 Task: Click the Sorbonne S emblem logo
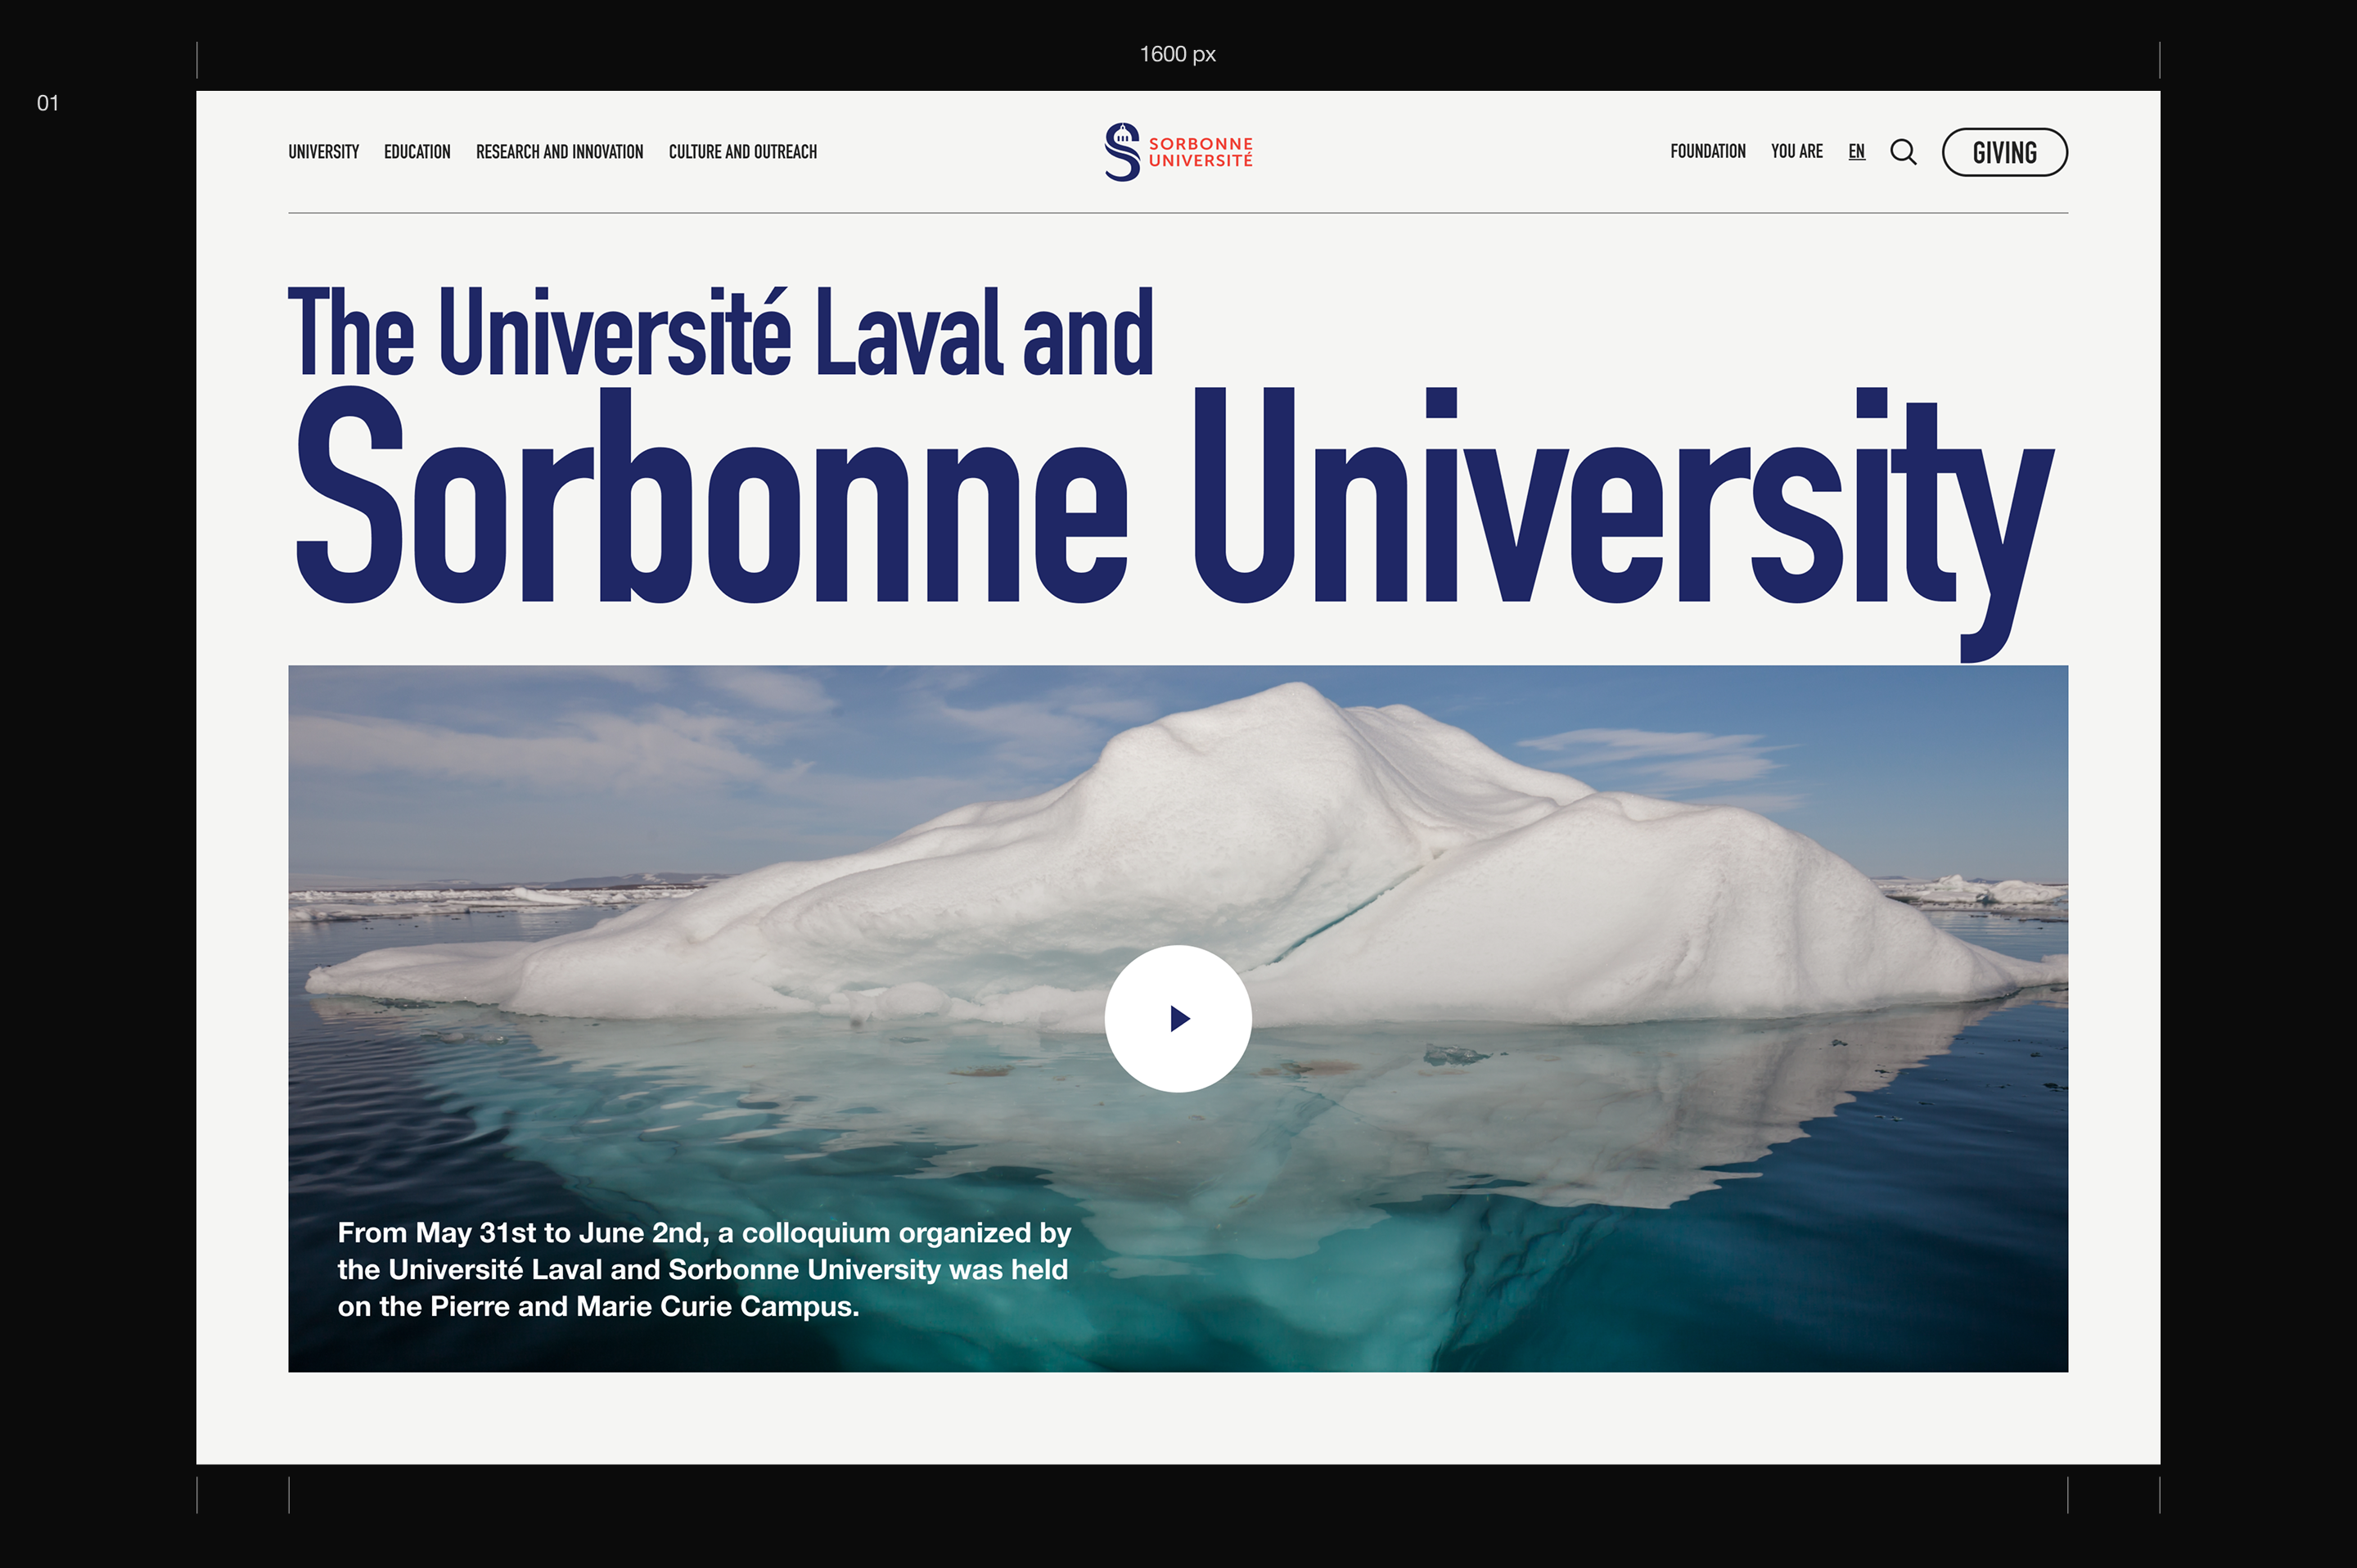tap(1122, 152)
